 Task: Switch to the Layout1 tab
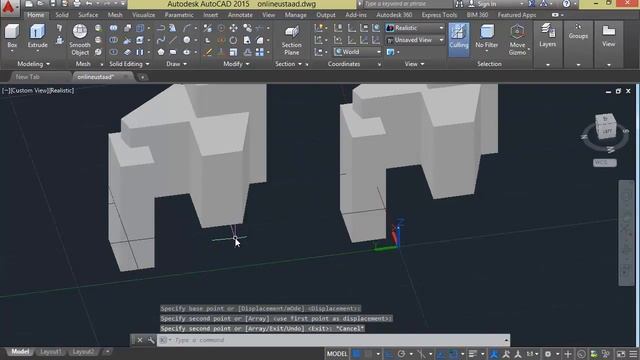click(51, 352)
